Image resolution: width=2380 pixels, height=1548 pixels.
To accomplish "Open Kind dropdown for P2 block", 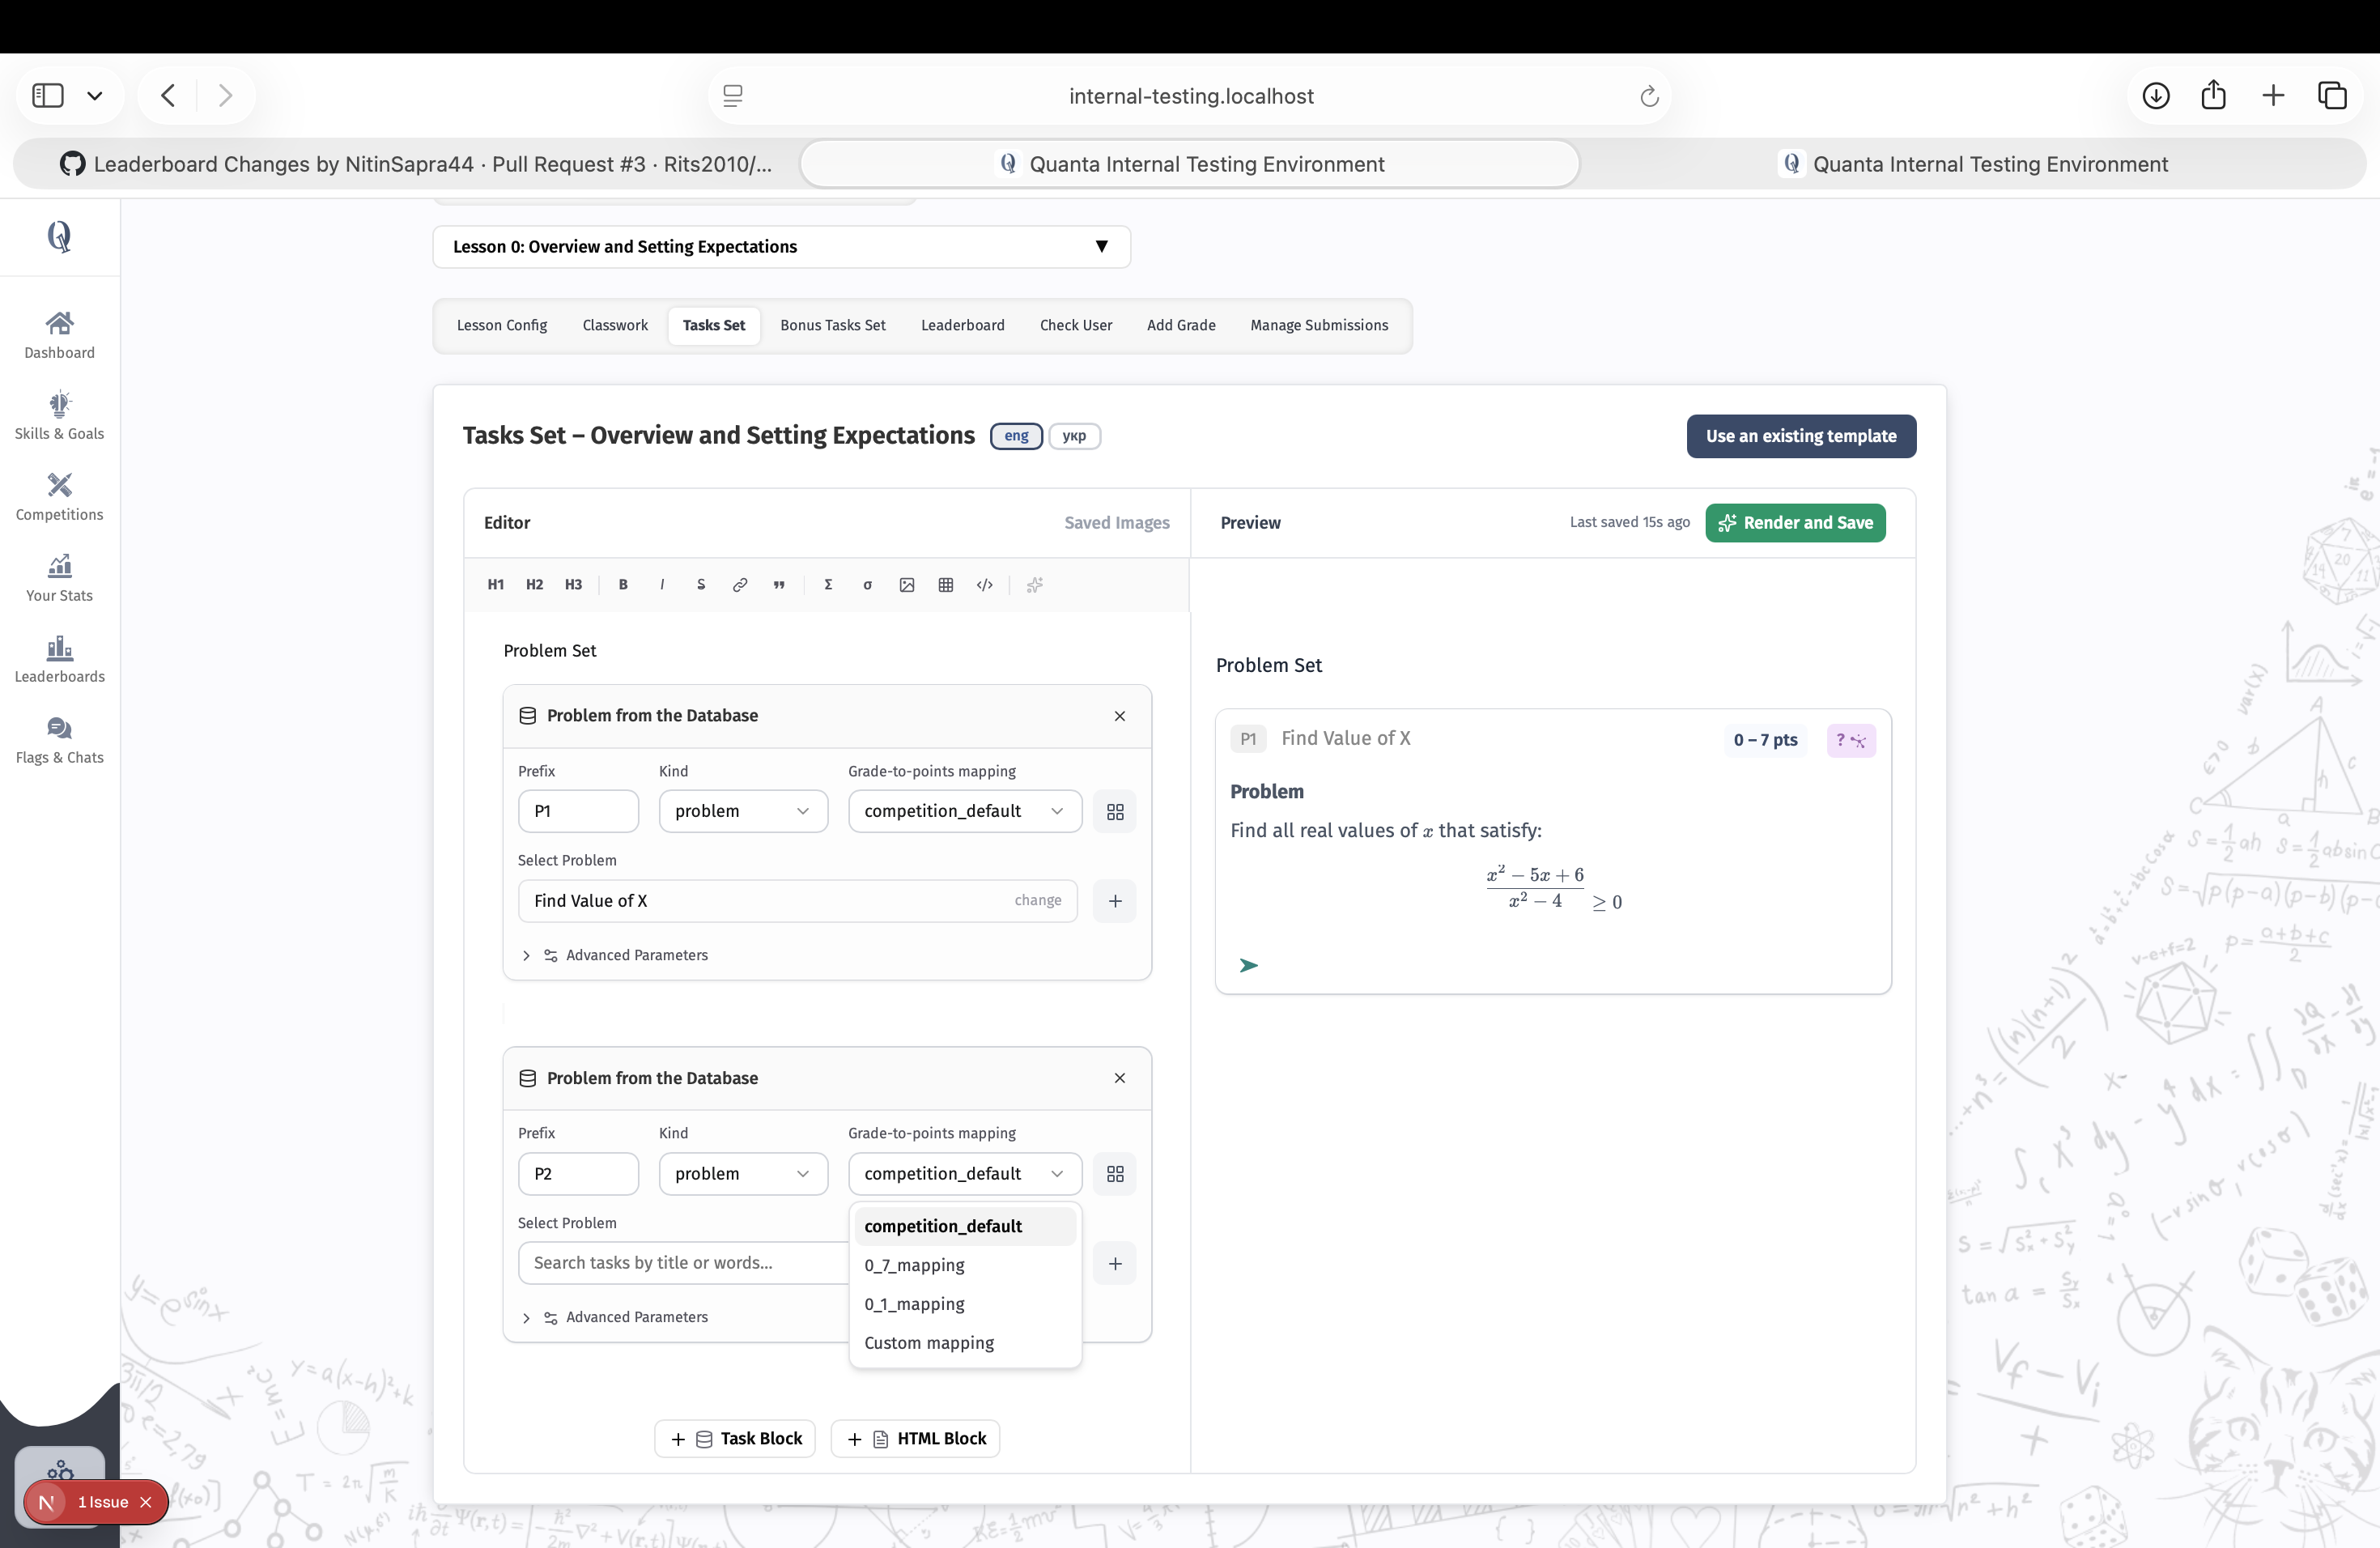I will (x=743, y=1174).
